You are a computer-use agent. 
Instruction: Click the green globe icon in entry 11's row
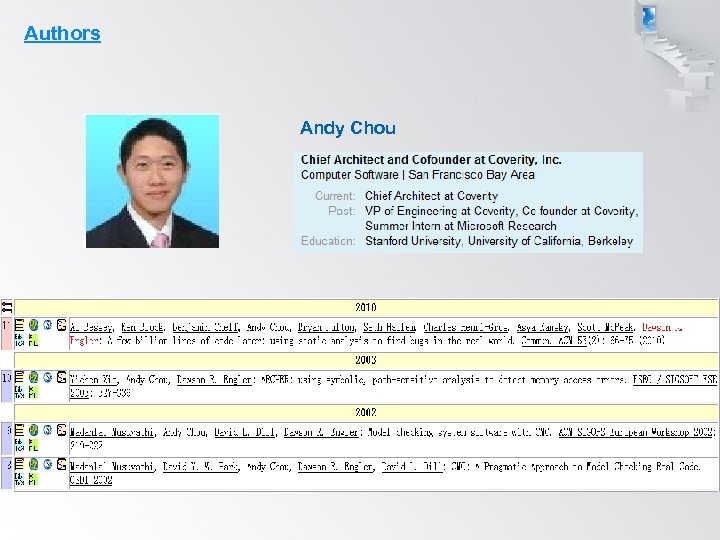33,325
